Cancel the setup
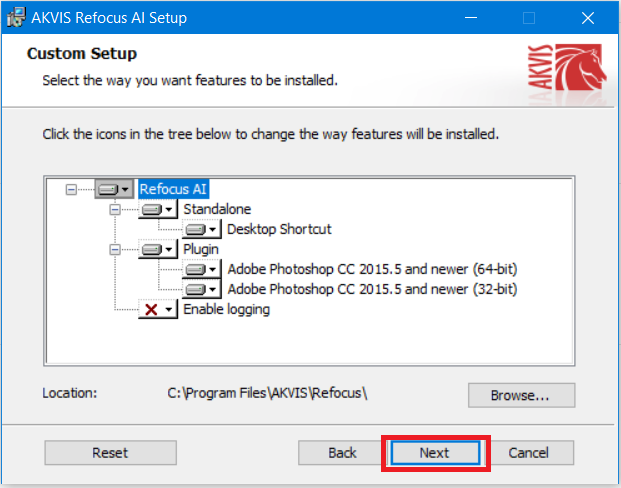The width and height of the screenshot is (621, 488). (x=528, y=452)
